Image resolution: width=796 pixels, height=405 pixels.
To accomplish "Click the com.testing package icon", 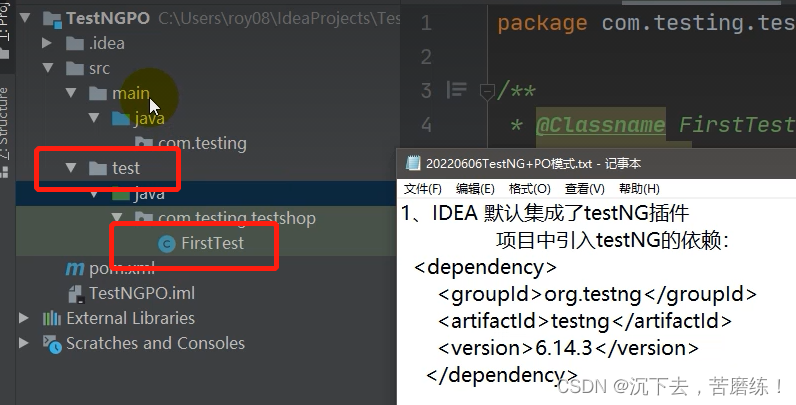I will point(144,143).
